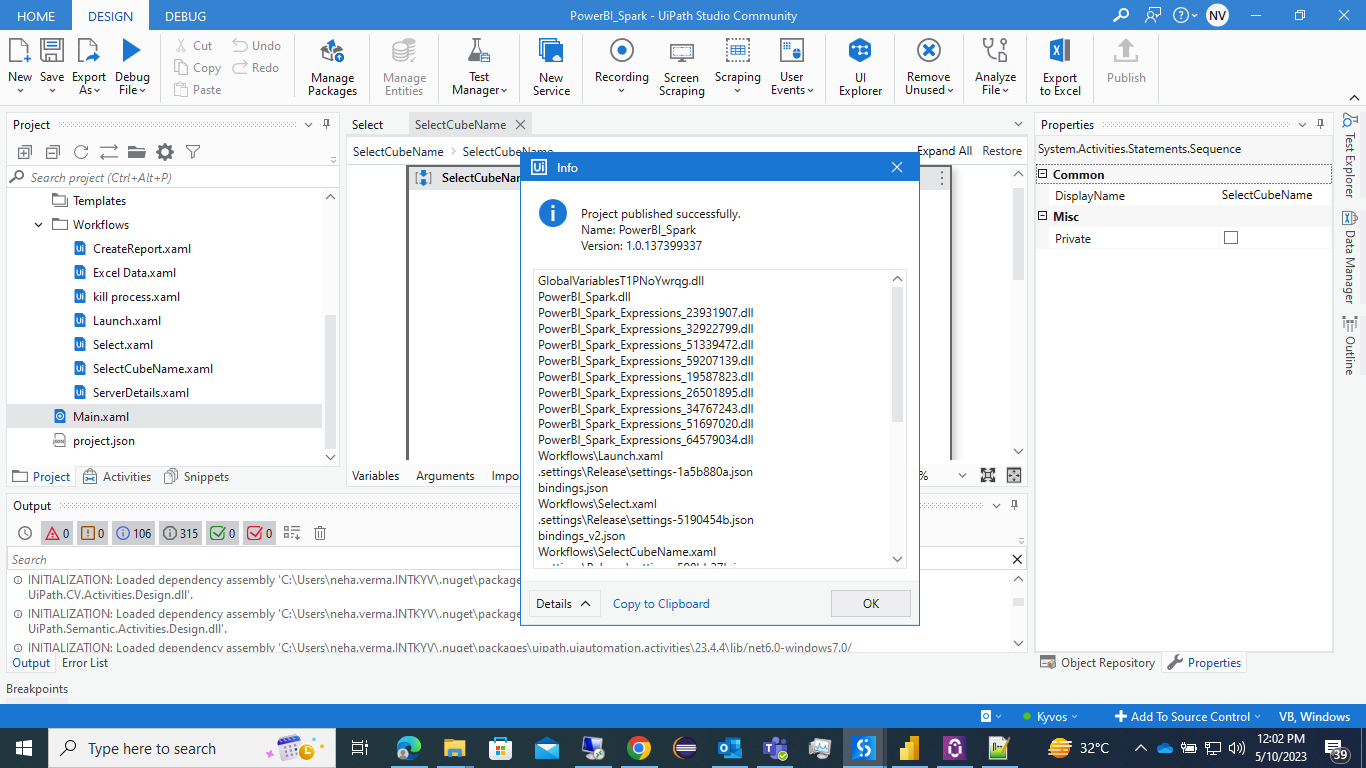
Task: Dismiss the dialog with the OK button
Action: (870, 603)
